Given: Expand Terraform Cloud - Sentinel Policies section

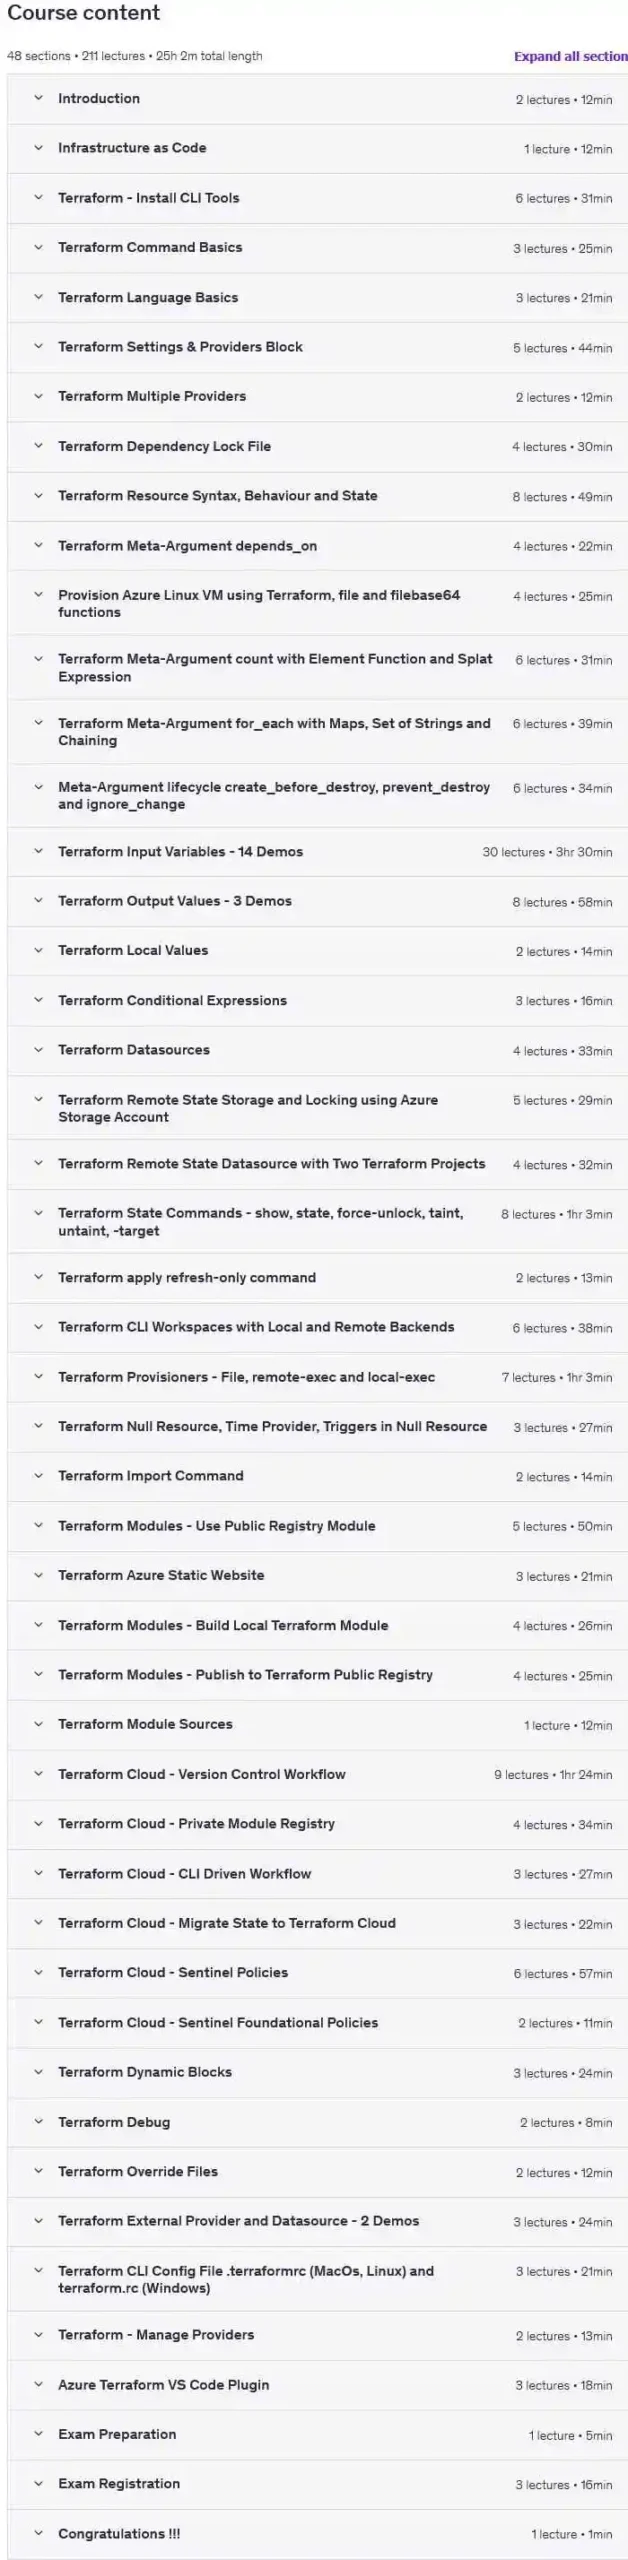Looking at the screenshot, I should point(173,1972).
